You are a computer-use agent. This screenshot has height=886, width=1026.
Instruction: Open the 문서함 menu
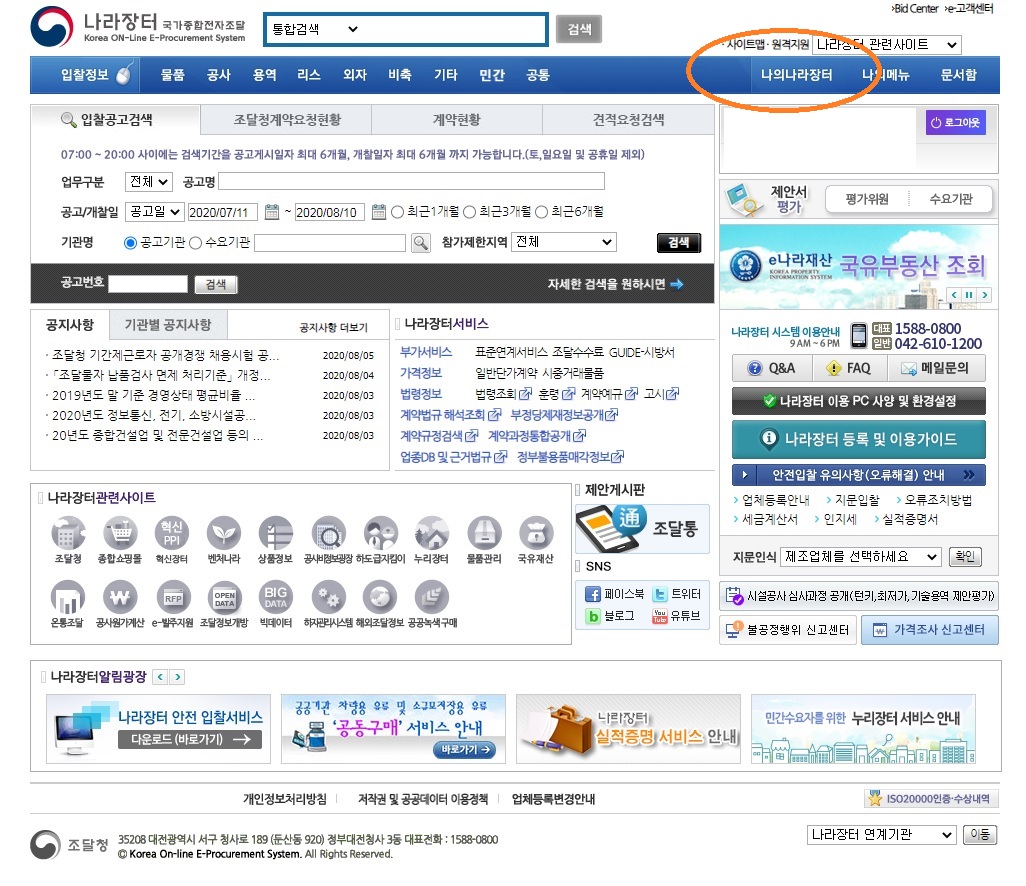point(959,75)
